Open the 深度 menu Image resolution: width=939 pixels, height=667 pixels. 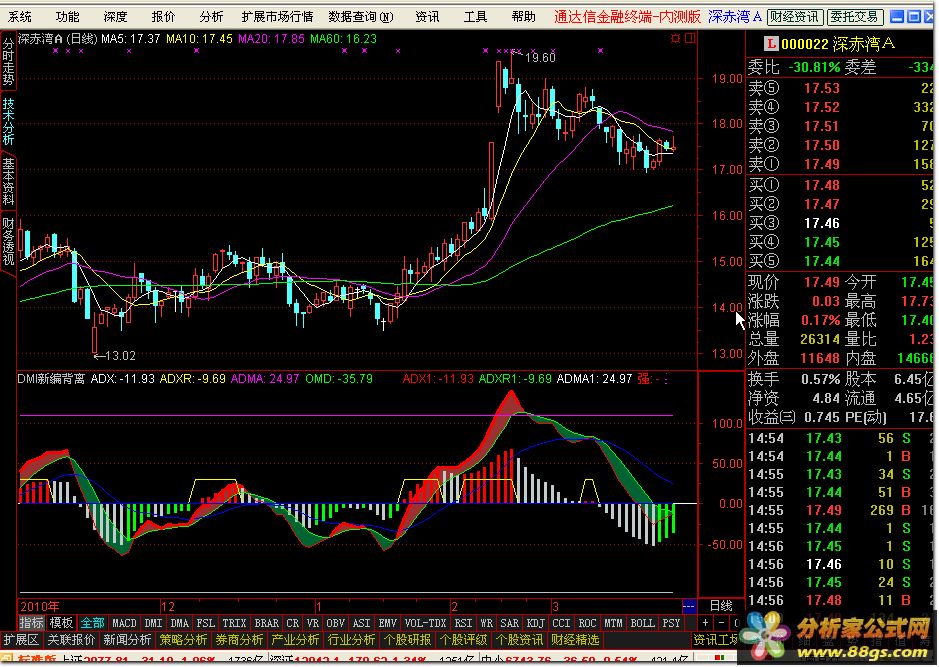[115, 17]
